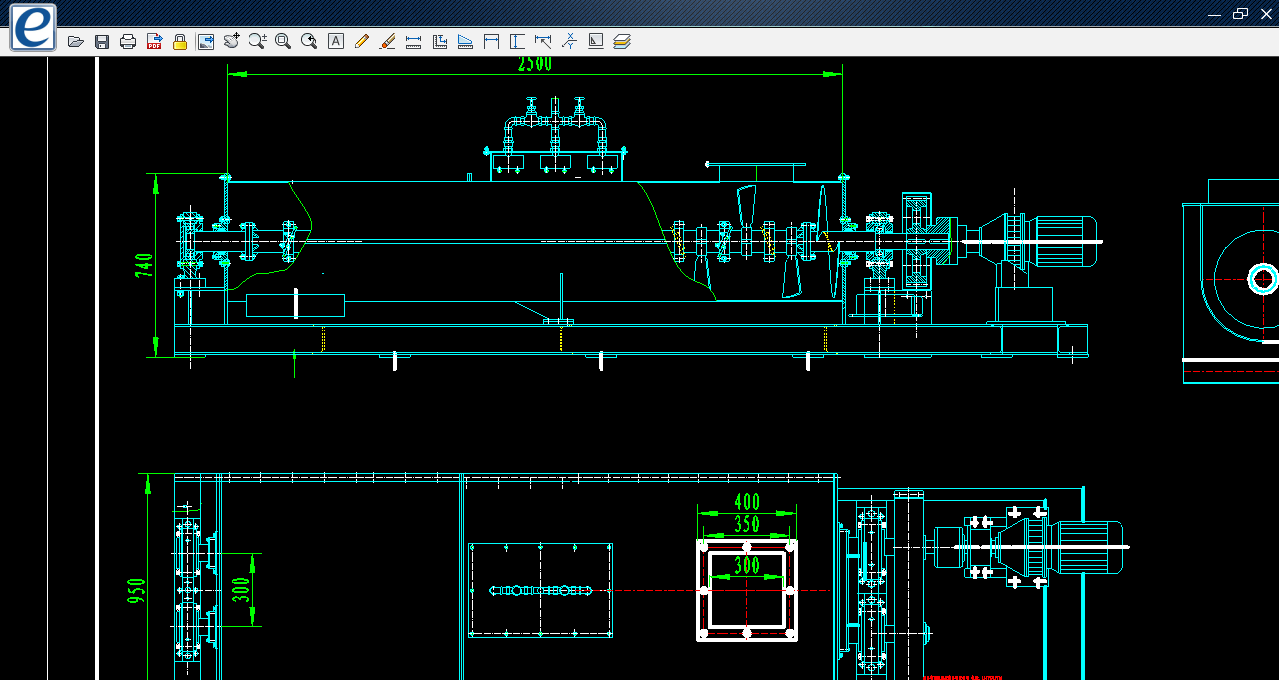Click the Open file folder icon

[x=75, y=41]
